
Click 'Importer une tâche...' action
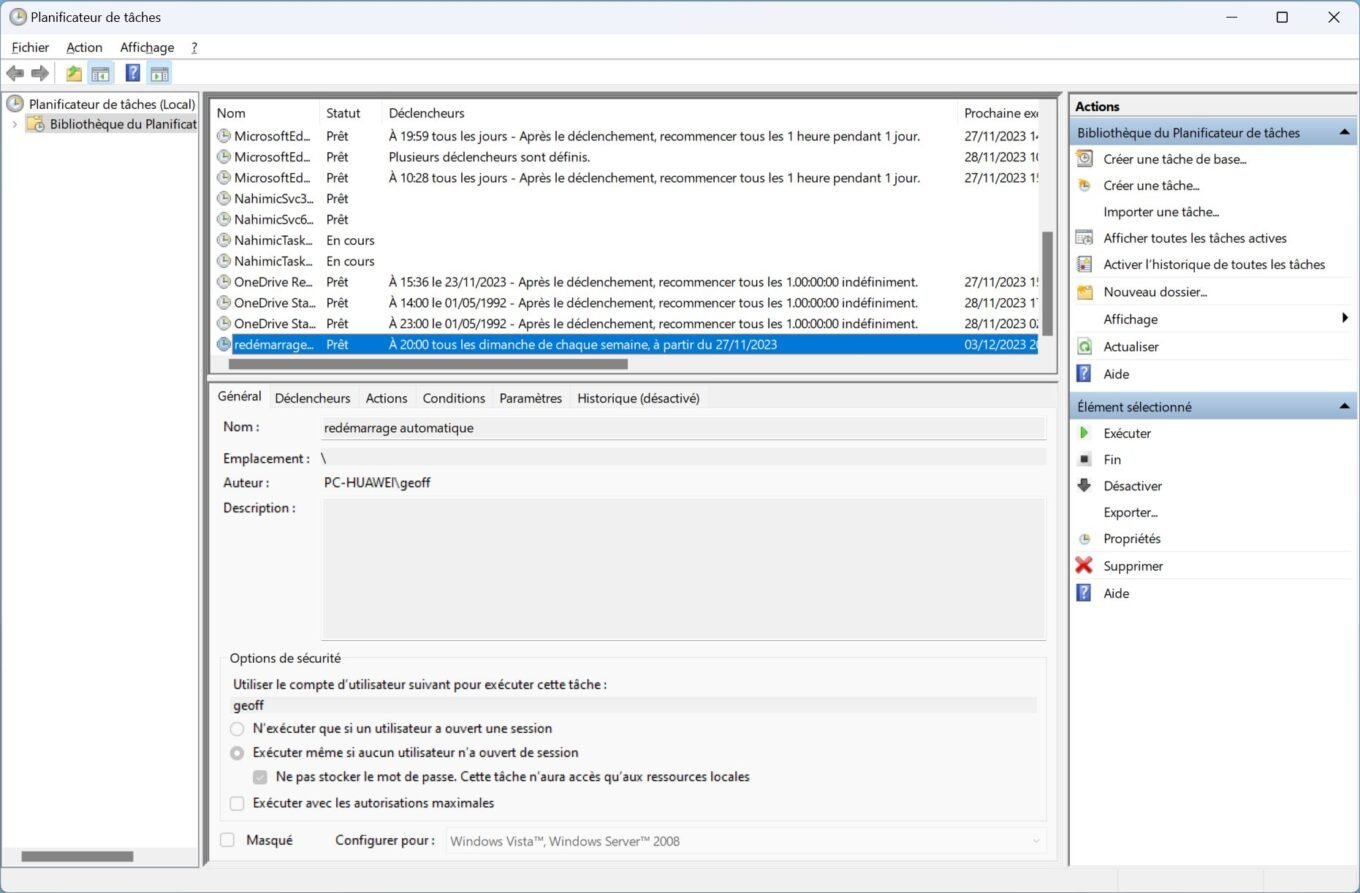1161,212
